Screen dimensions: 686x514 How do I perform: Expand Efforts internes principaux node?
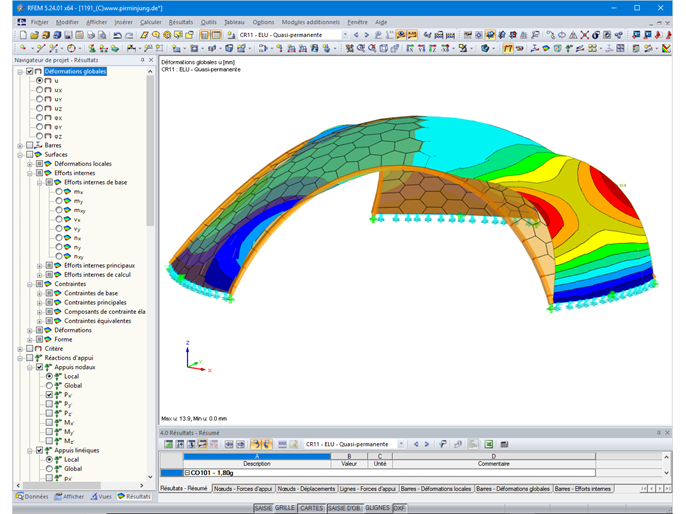coord(39,266)
